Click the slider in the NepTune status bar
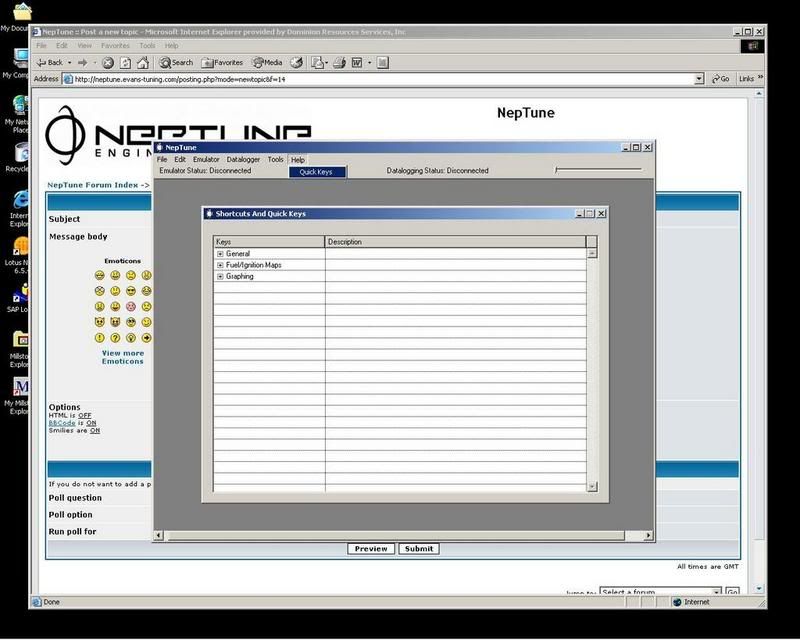Screen dimensions: 800x640 (598, 169)
